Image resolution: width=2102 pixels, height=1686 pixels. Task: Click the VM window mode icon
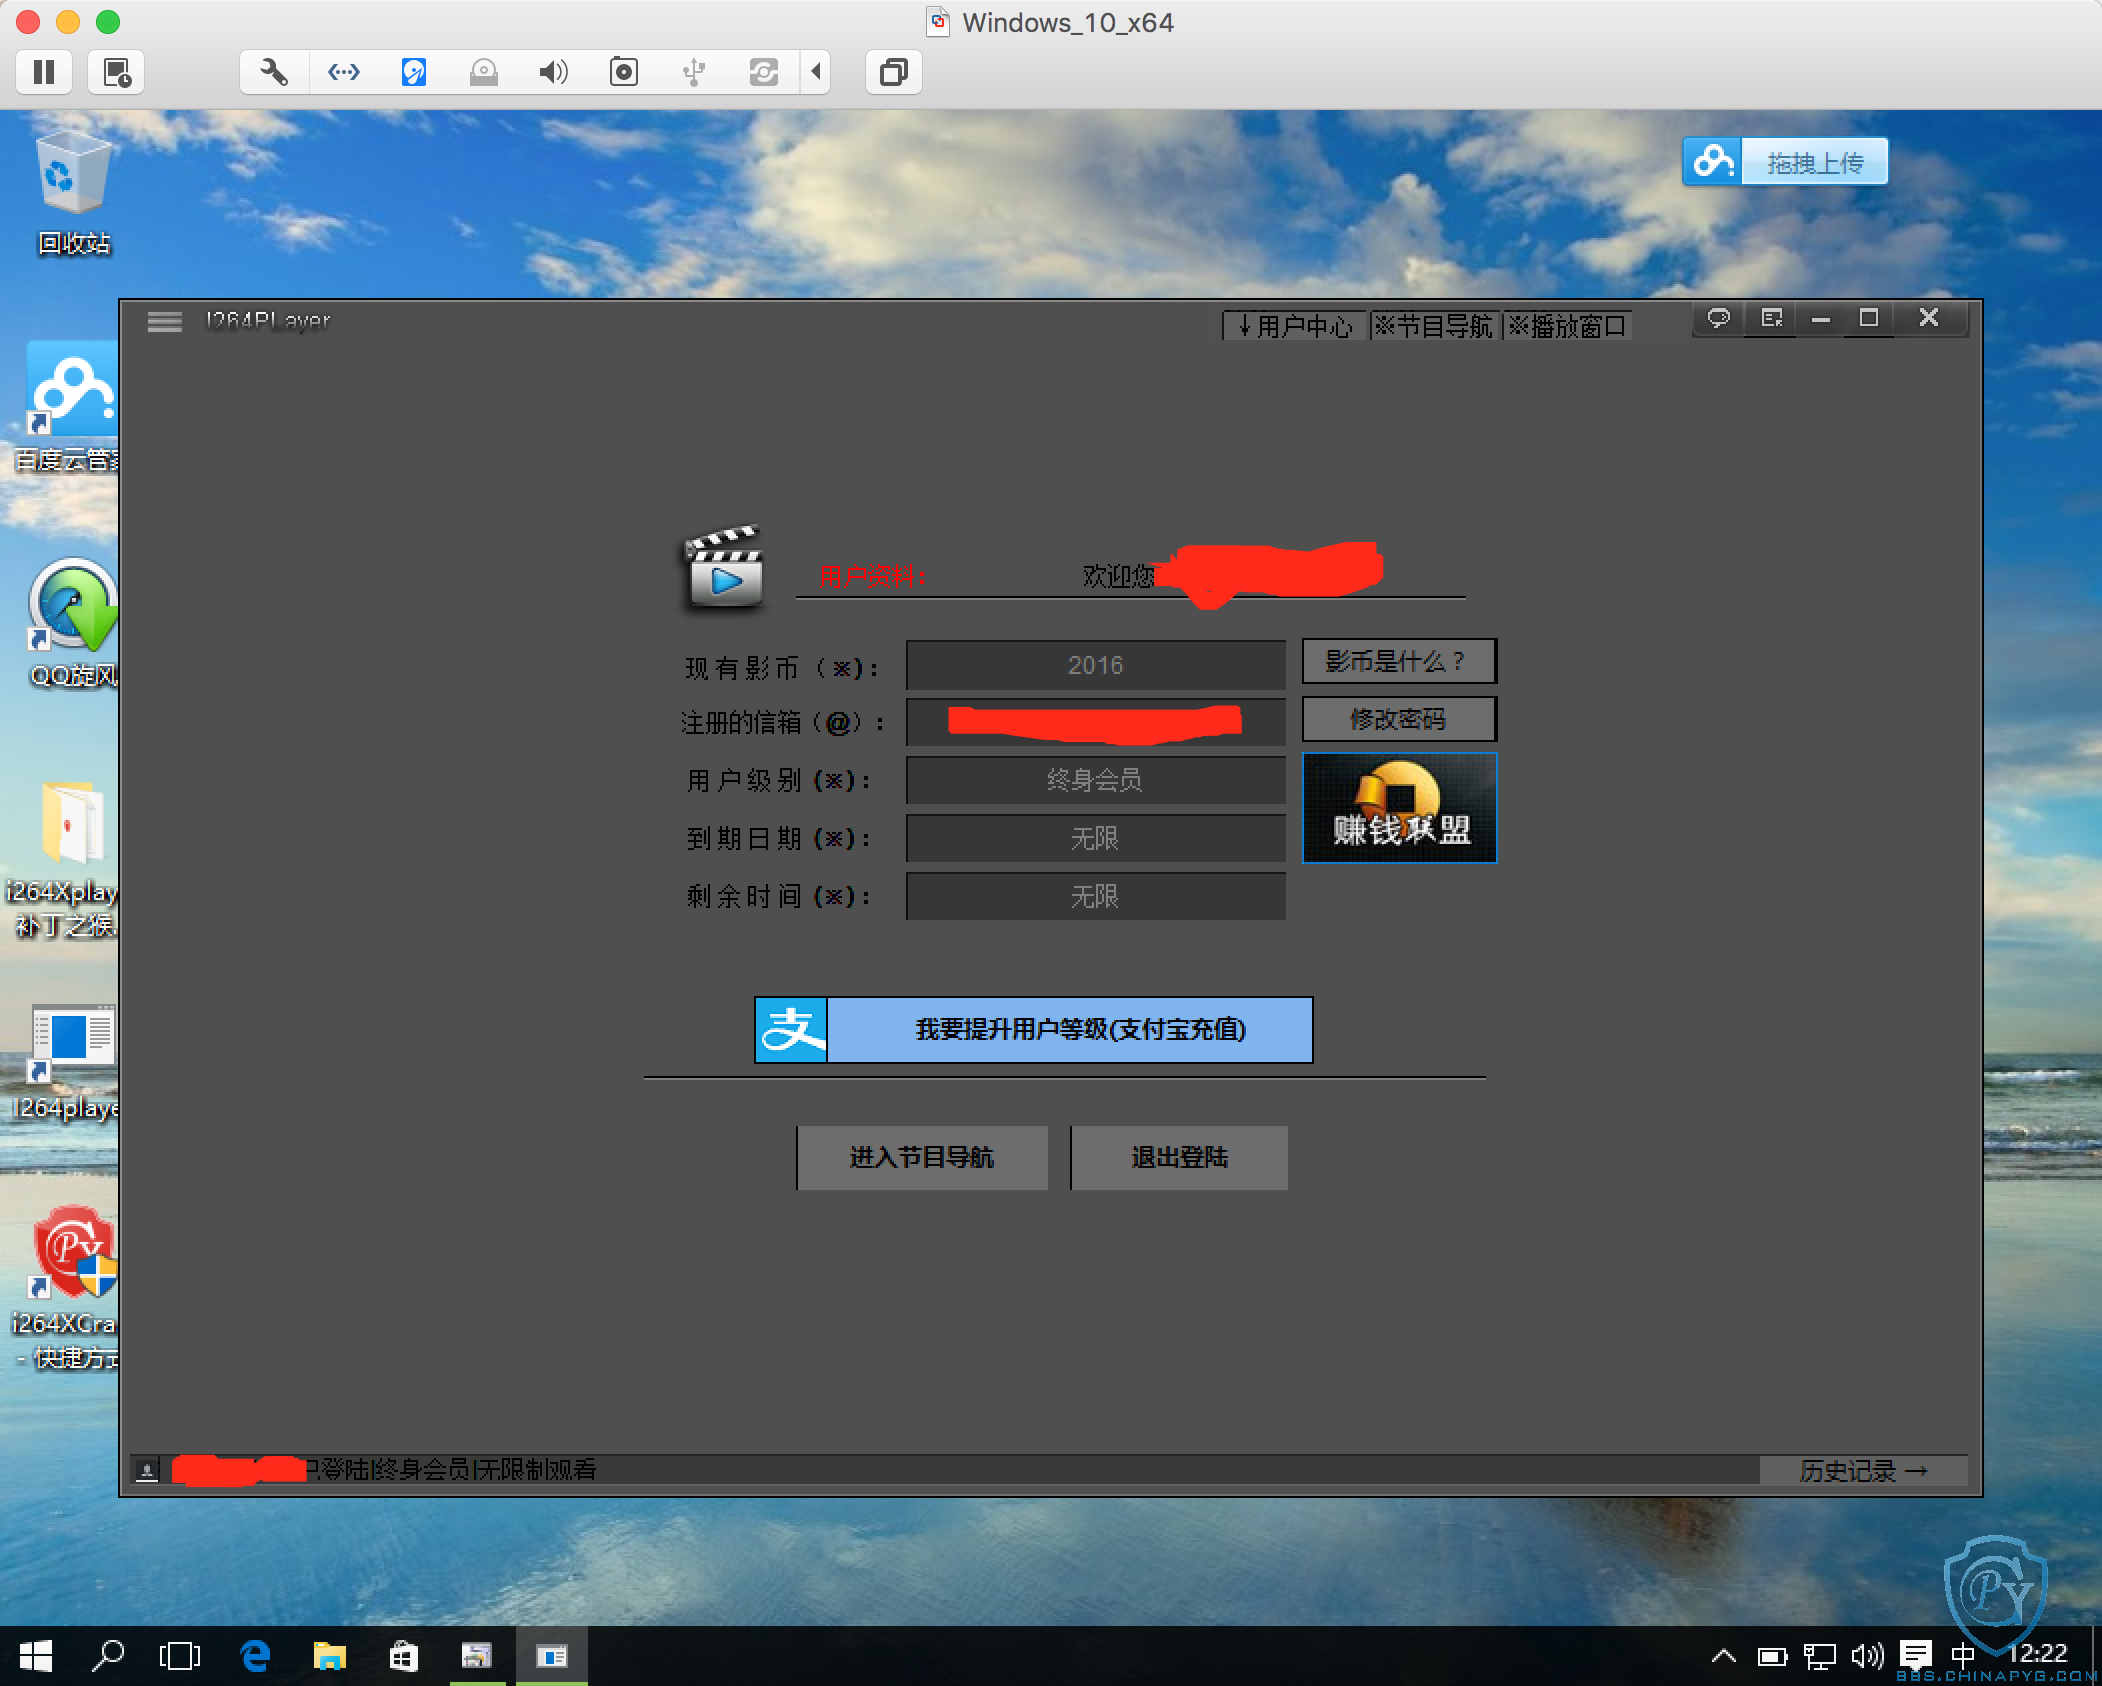click(x=893, y=72)
